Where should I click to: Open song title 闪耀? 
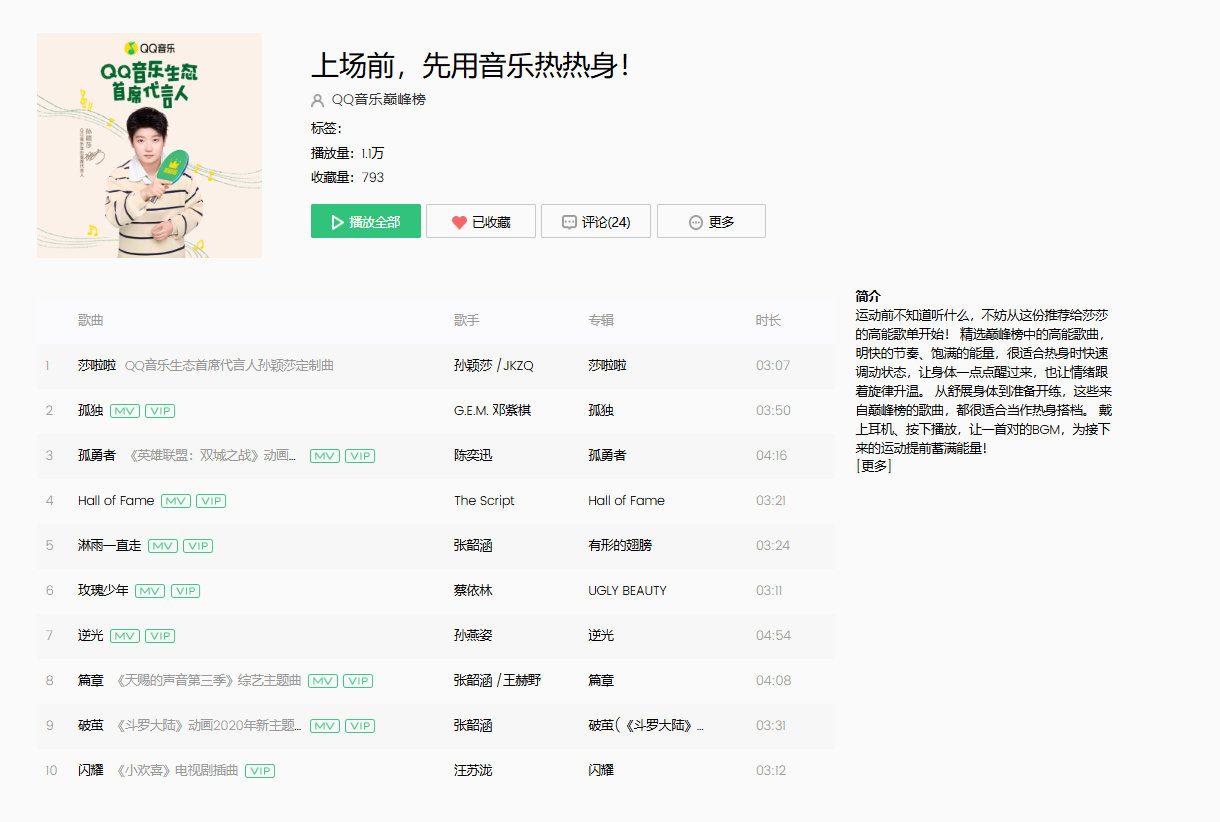91,771
